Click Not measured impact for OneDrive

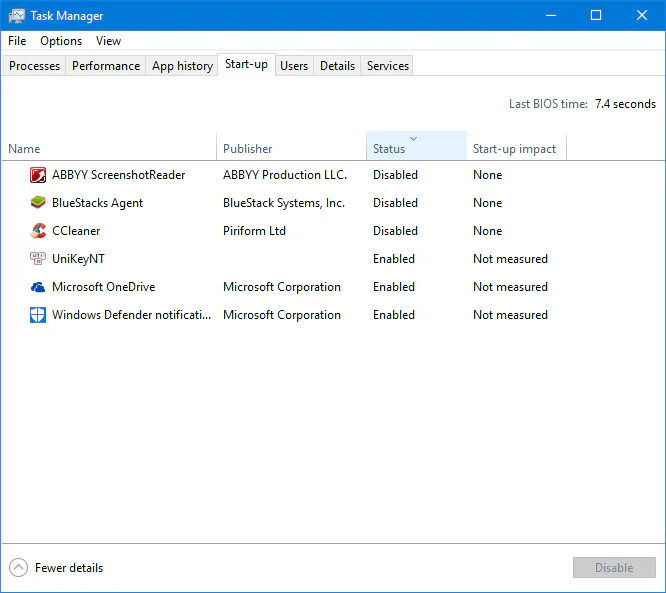[510, 287]
